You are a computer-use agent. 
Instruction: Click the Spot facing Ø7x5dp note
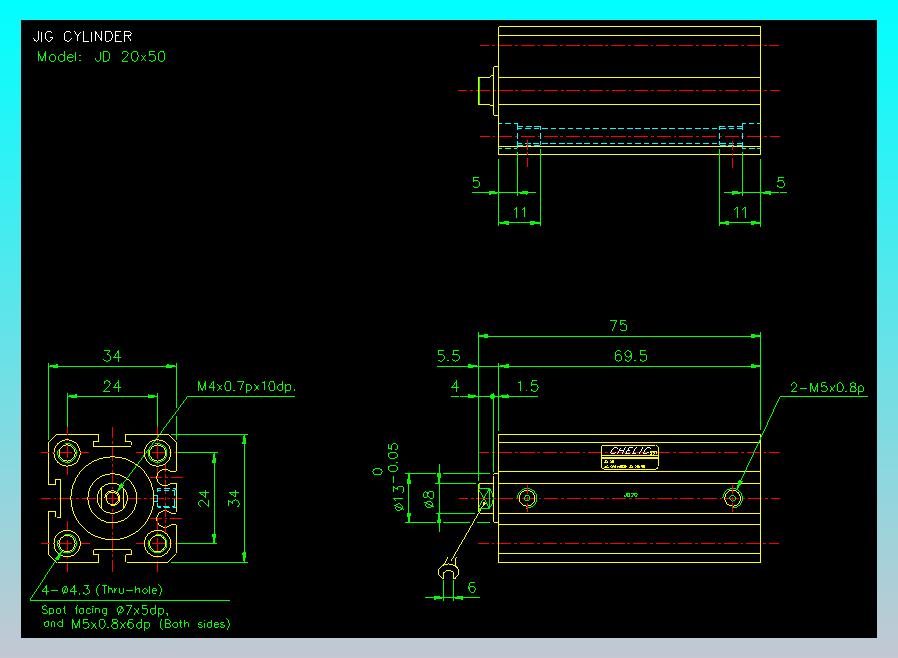[x=104, y=609]
